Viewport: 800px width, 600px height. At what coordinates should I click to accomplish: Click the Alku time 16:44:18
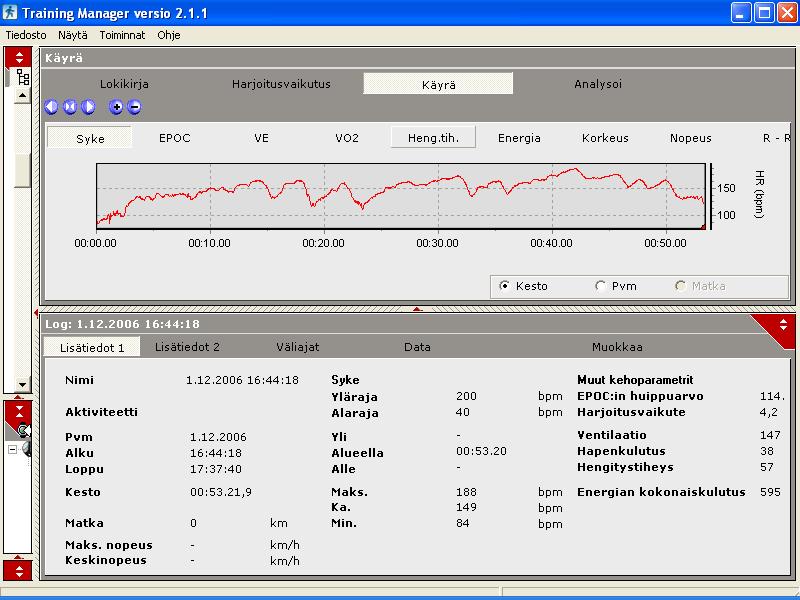click(x=216, y=453)
